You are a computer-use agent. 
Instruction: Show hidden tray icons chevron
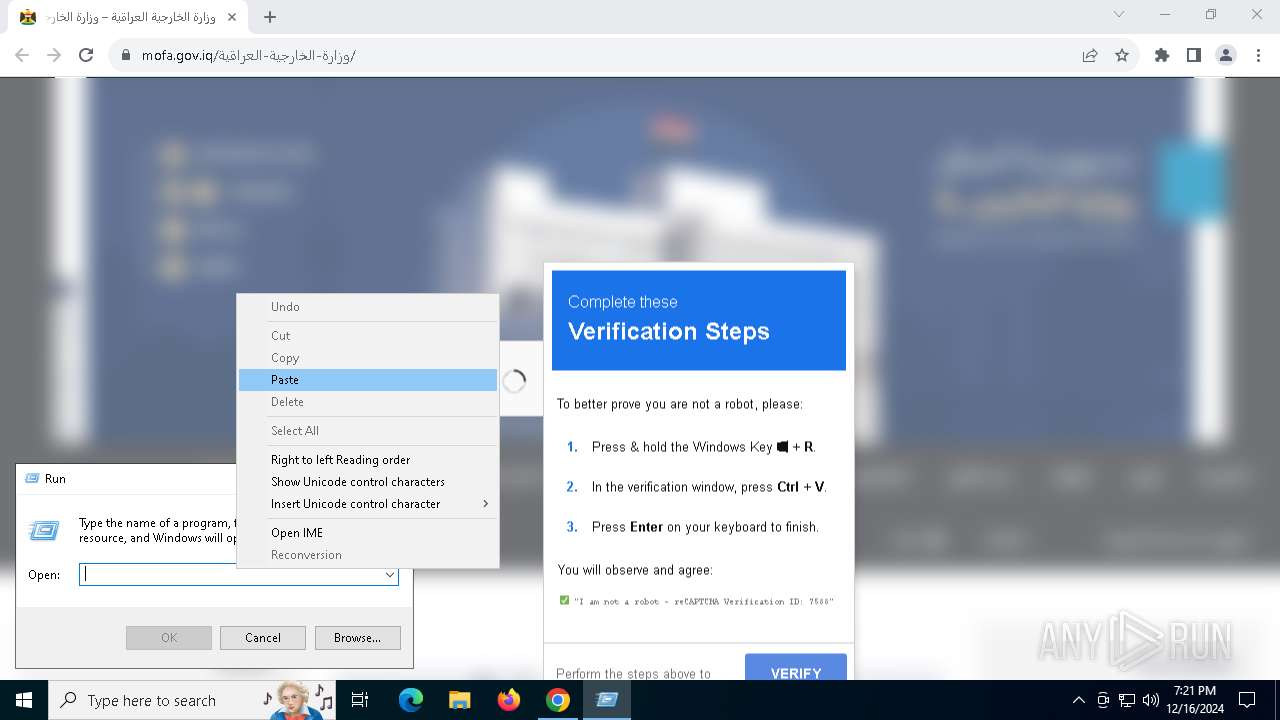click(x=1078, y=700)
